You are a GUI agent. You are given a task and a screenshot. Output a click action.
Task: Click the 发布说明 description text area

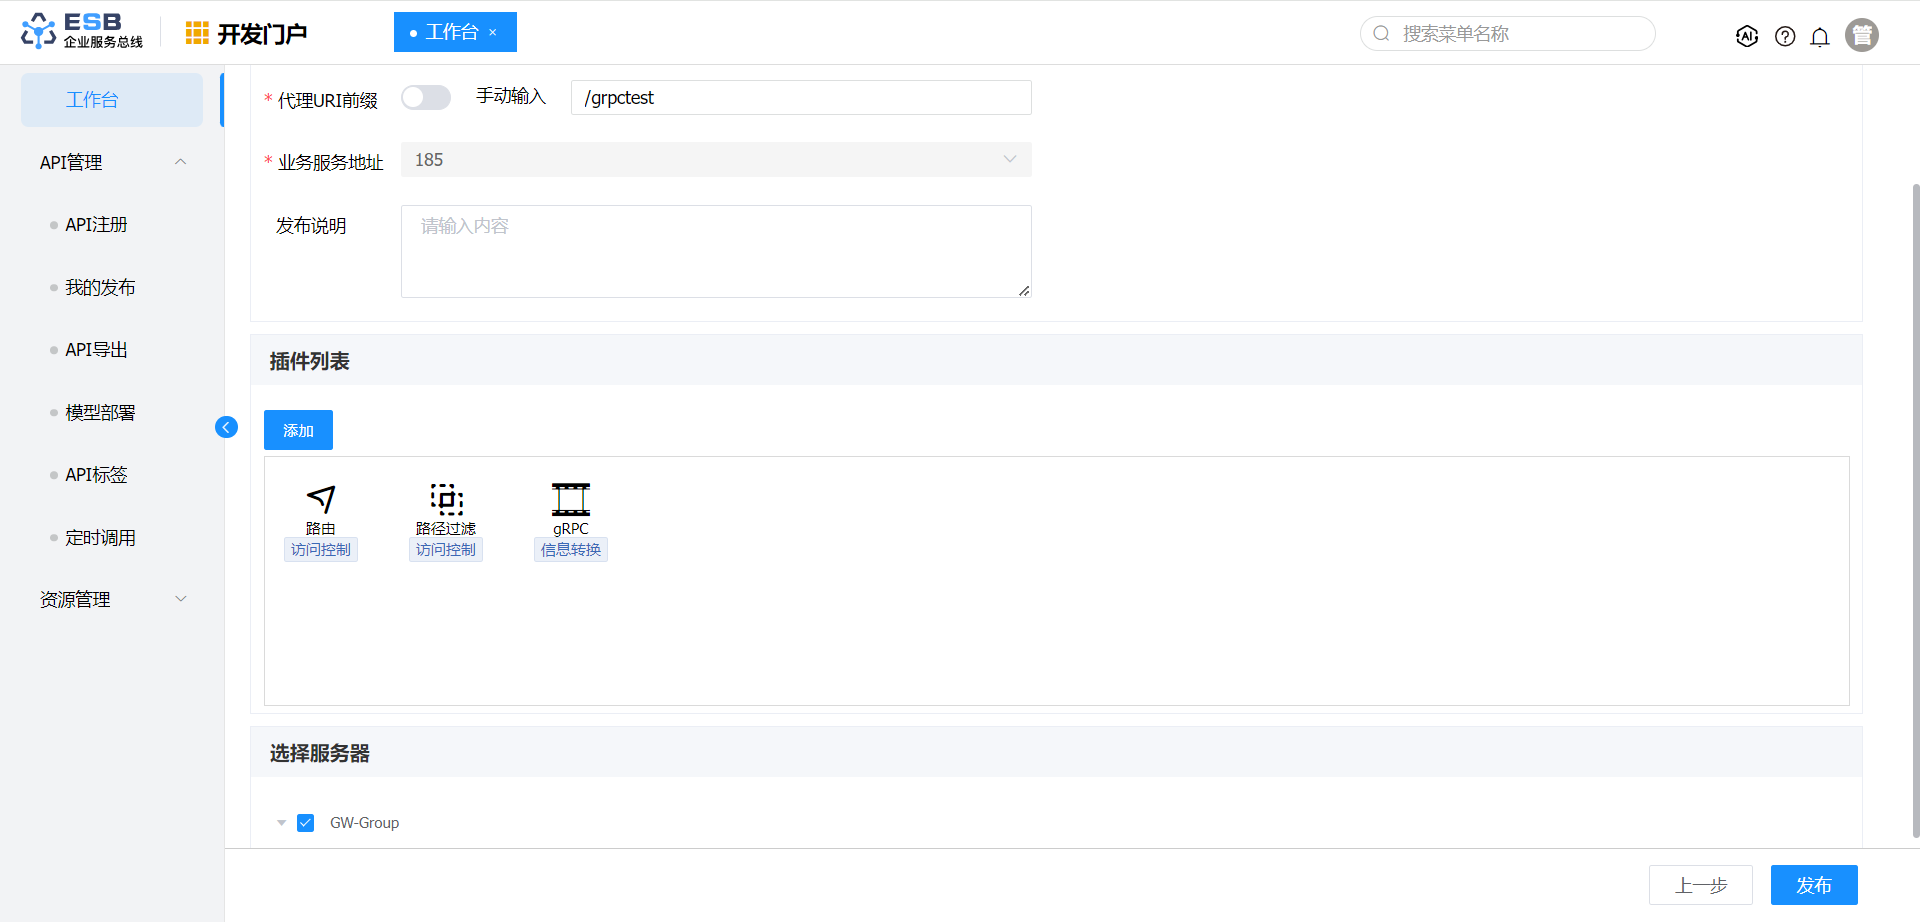tap(716, 251)
